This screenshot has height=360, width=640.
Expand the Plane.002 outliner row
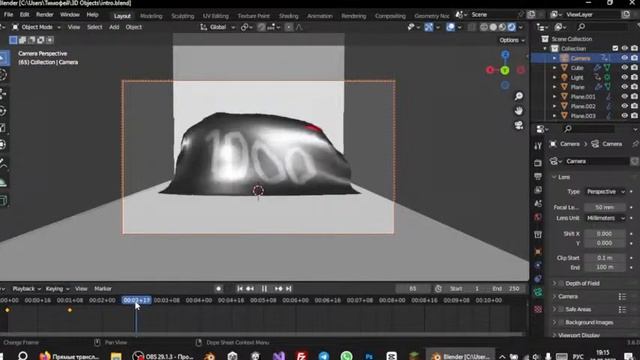[x=554, y=106]
